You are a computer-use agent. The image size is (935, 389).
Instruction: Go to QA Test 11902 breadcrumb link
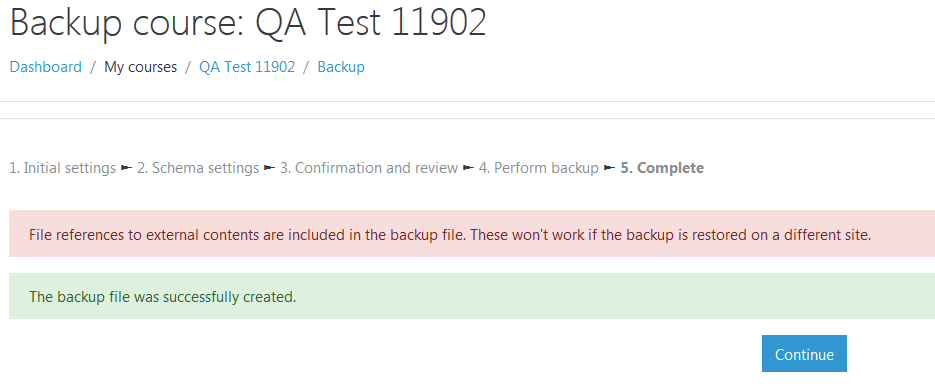[247, 67]
